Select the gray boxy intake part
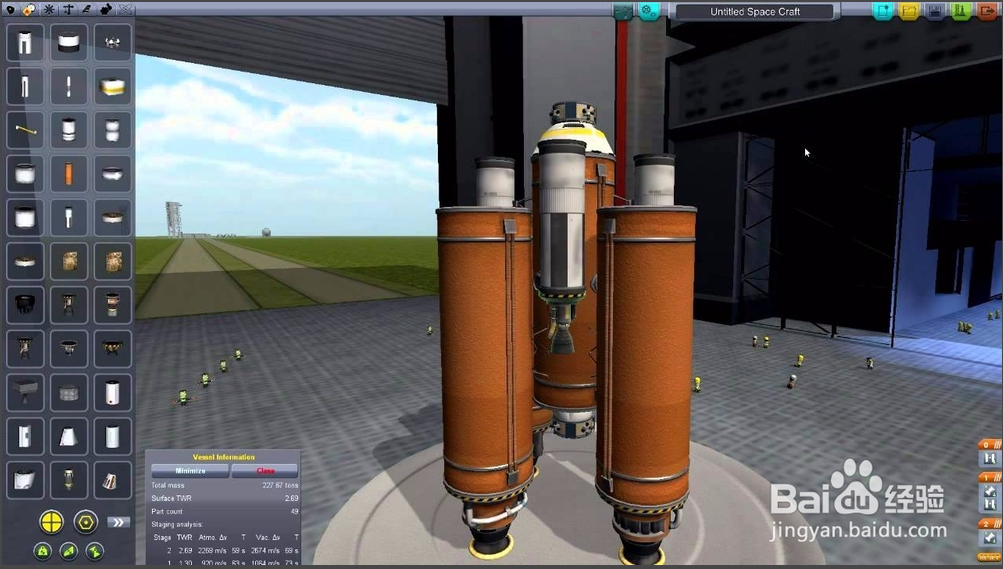Viewport: 1003px width, 569px height. (x=25, y=392)
